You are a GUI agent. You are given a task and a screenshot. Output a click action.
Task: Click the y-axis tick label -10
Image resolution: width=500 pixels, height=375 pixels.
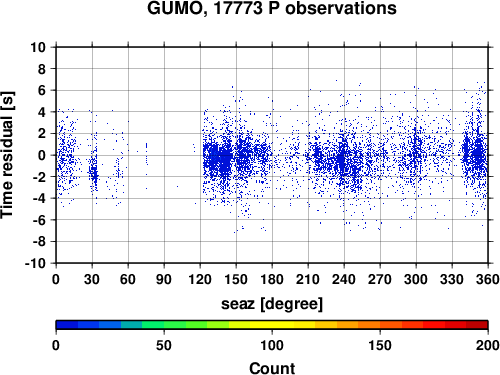pyautogui.click(x=35, y=263)
